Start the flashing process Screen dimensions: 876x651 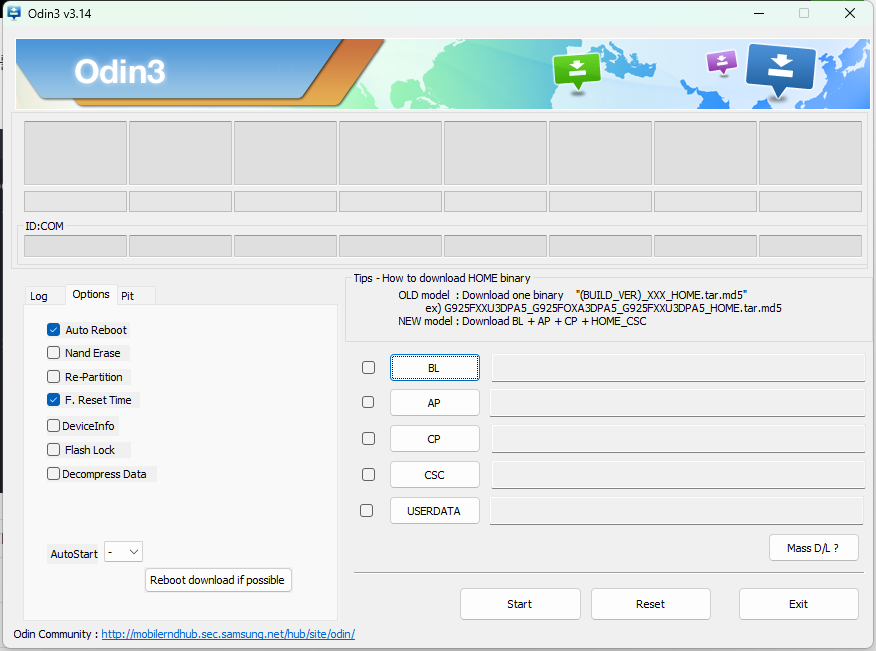[520, 604]
